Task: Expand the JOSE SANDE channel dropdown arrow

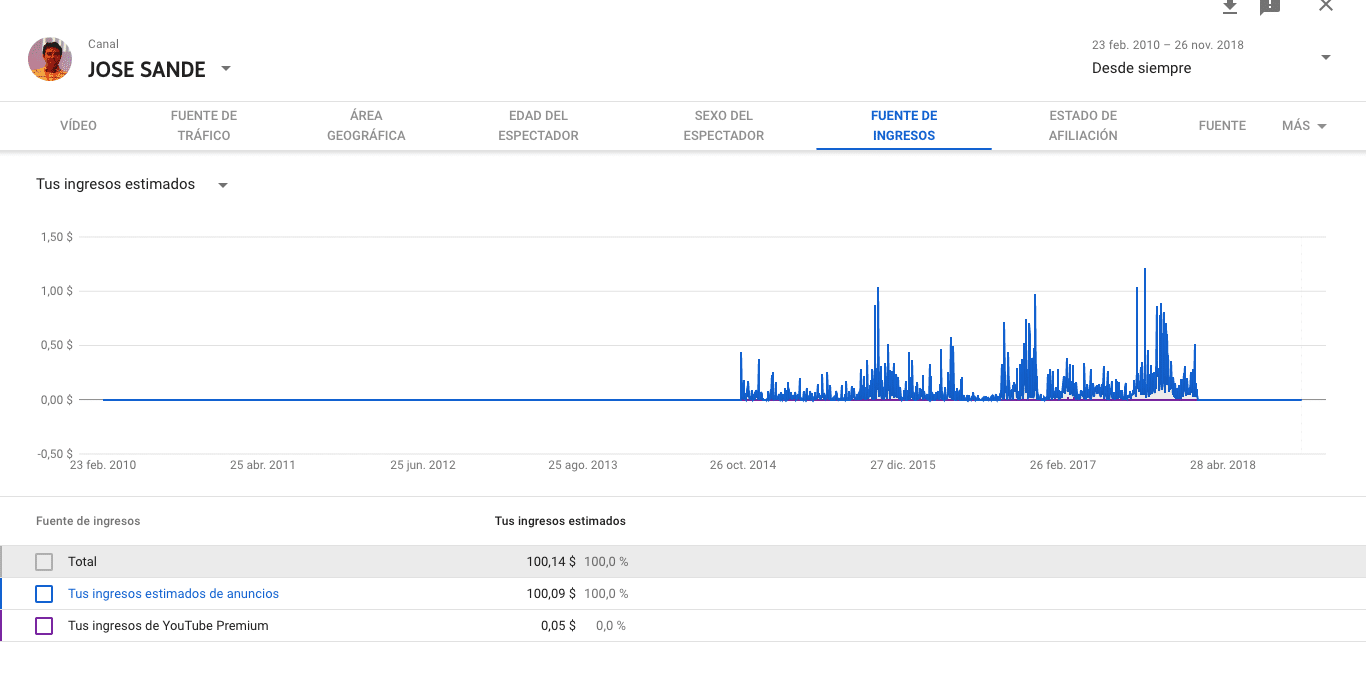Action: pyautogui.click(x=226, y=68)
